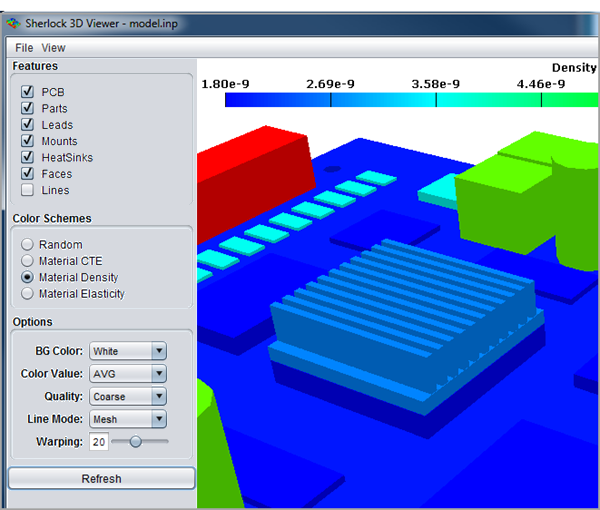Click the 4.46e-9 density legend label
Viewport: 600px width, 510px height.
coord(541,84)
